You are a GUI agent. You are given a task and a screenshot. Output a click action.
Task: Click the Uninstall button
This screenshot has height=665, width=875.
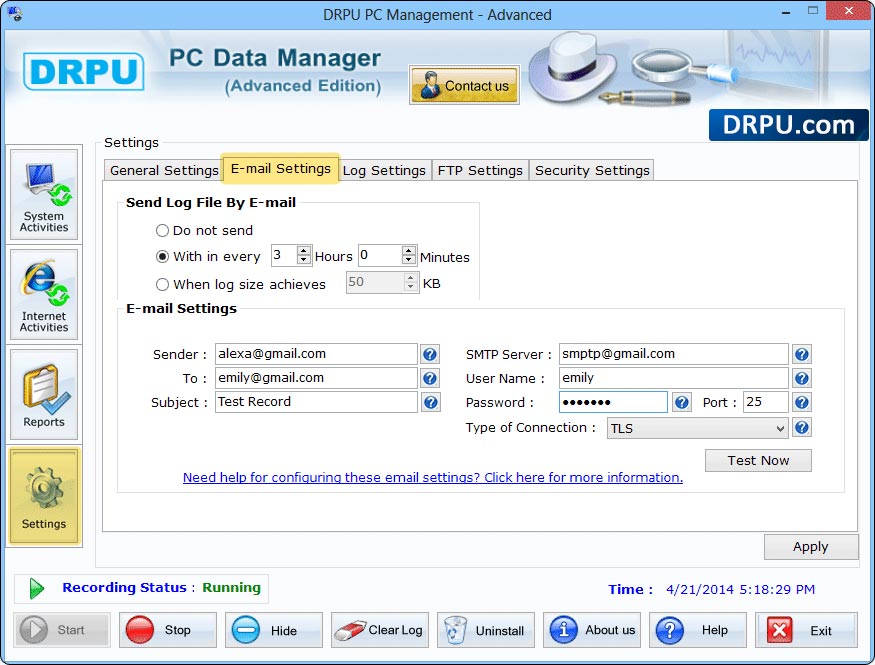(485, 630)
